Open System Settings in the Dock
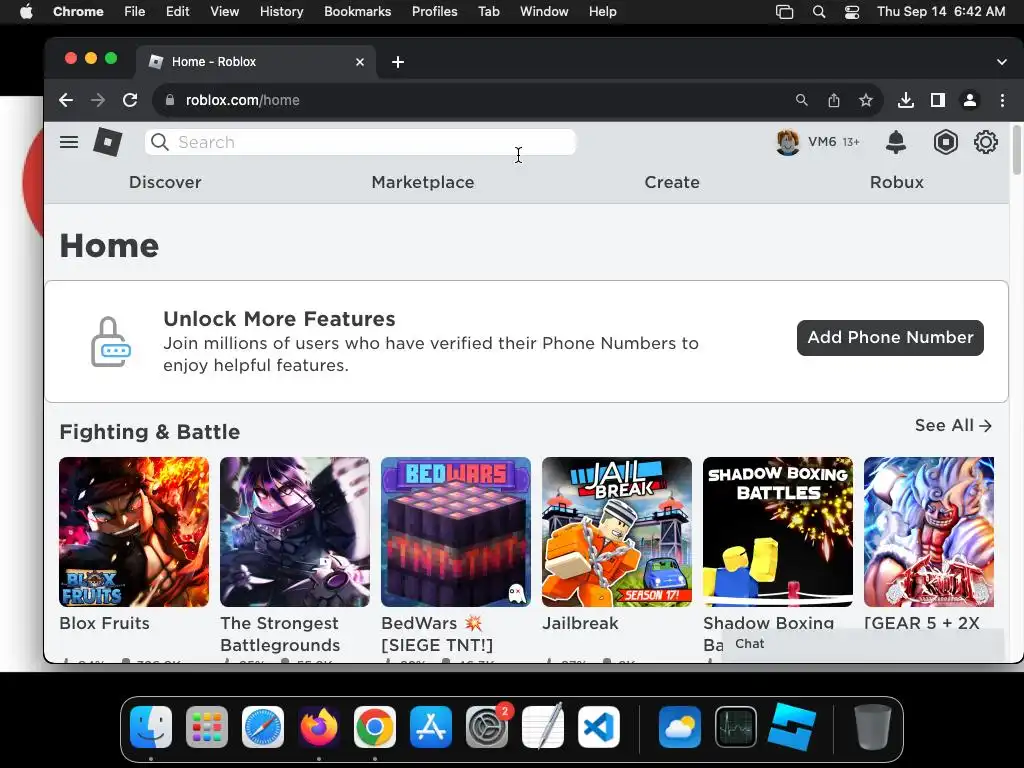 (487, 727)
